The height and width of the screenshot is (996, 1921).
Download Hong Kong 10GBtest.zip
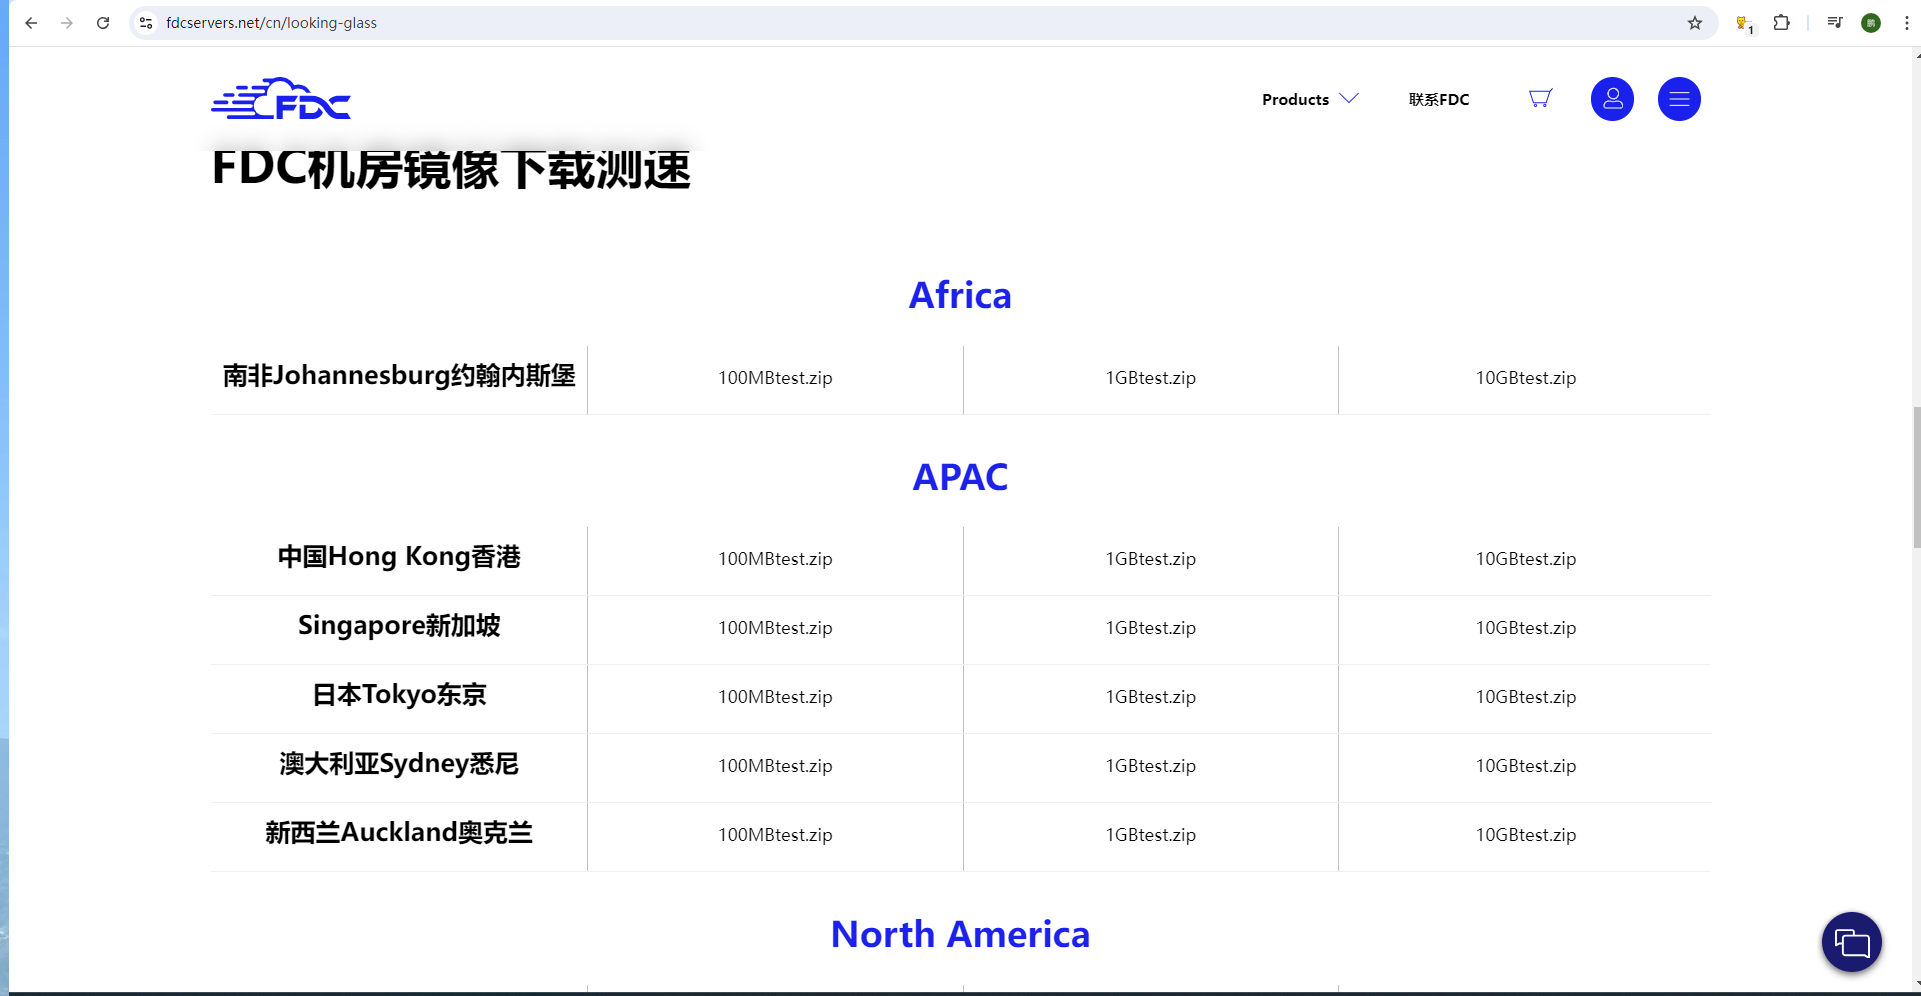tap(1526, 559)
